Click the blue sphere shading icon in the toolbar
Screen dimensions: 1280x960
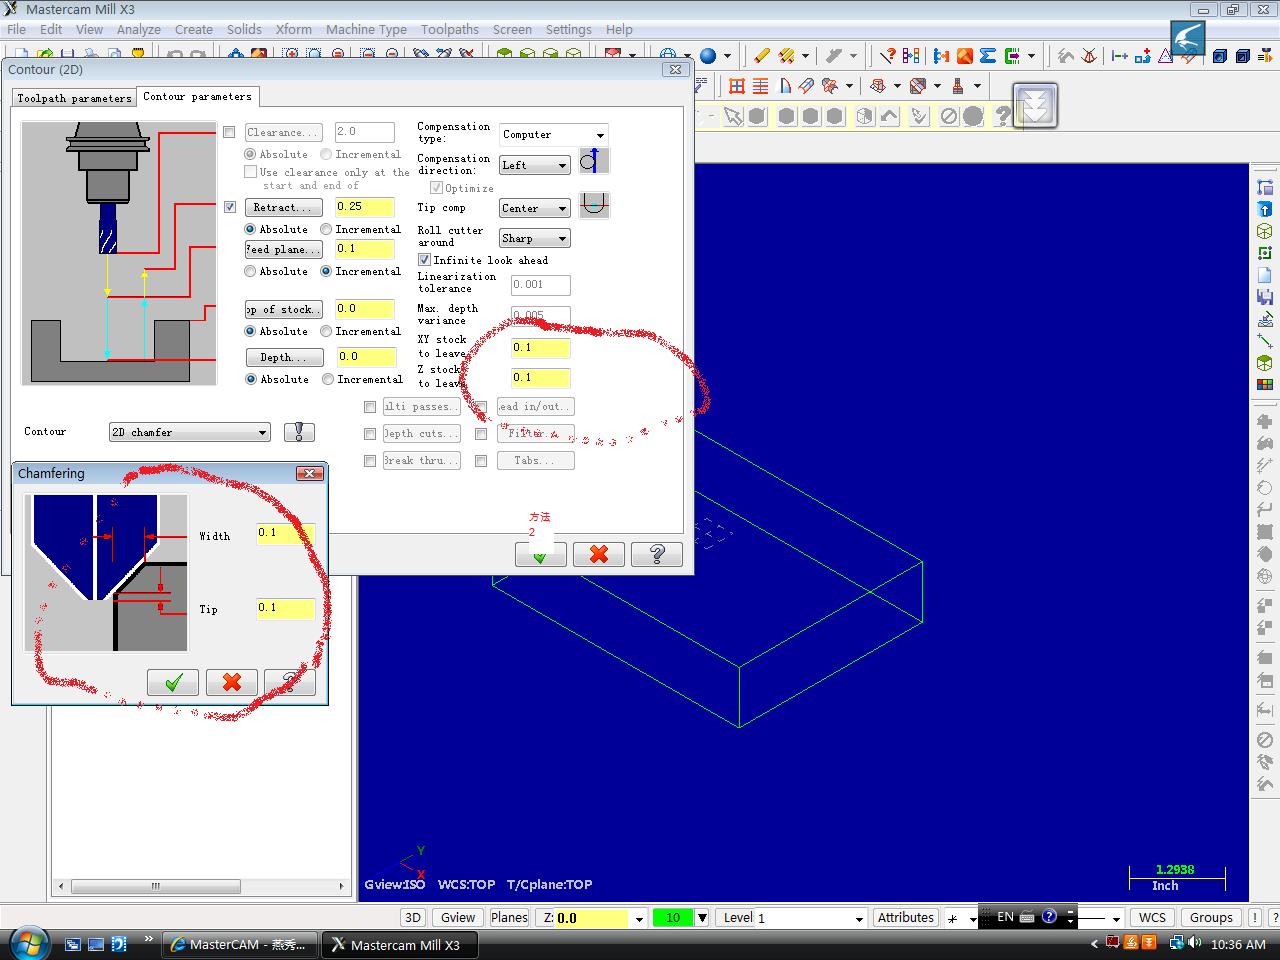pos(708,56)
